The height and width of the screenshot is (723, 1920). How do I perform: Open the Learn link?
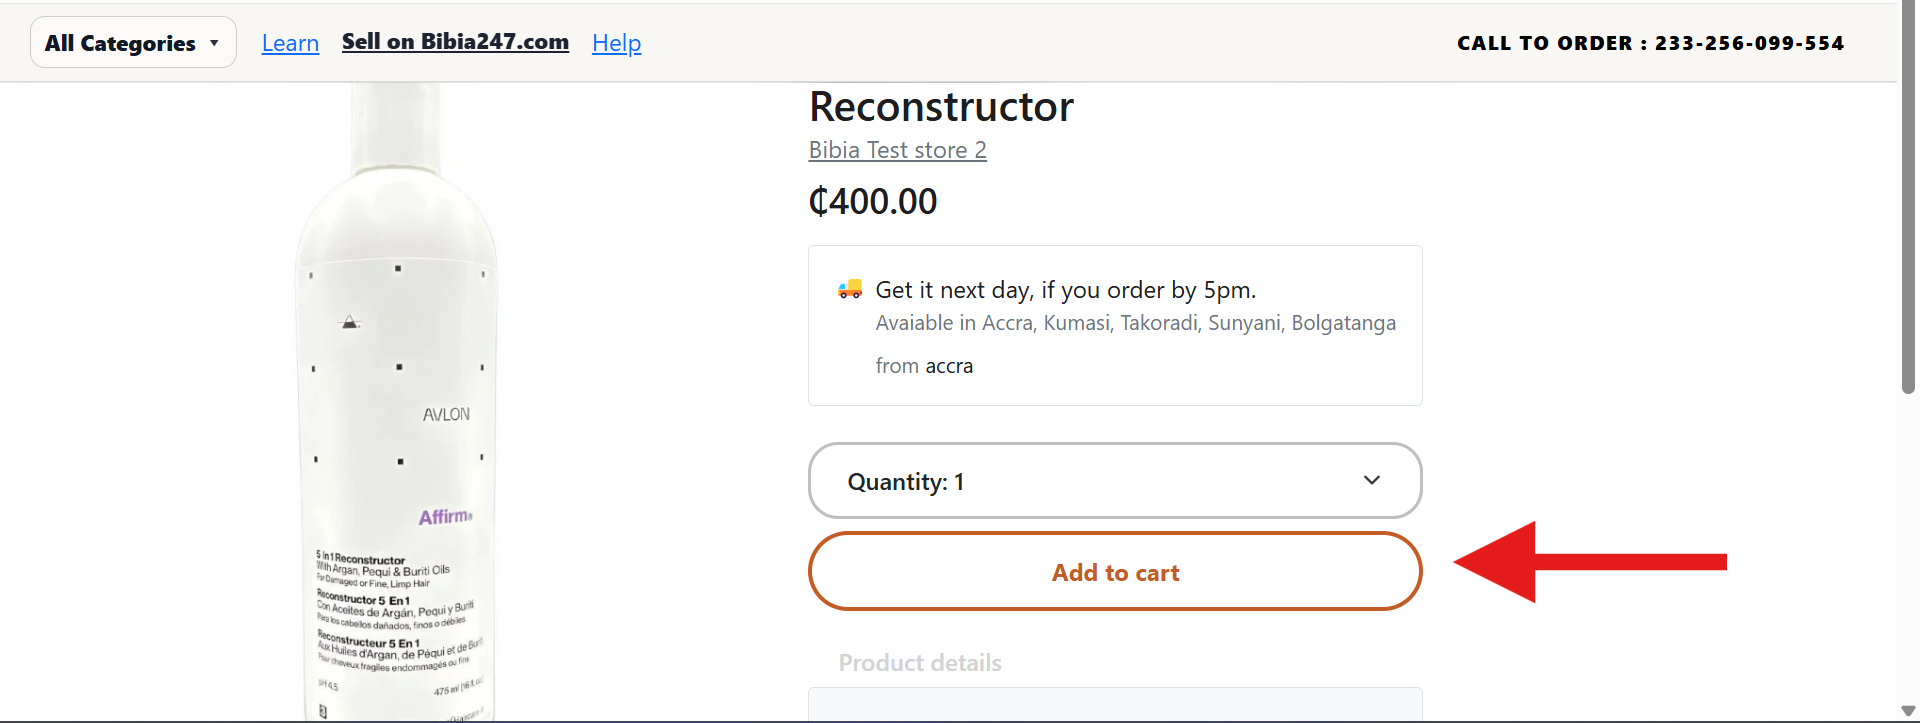point(290,43)
